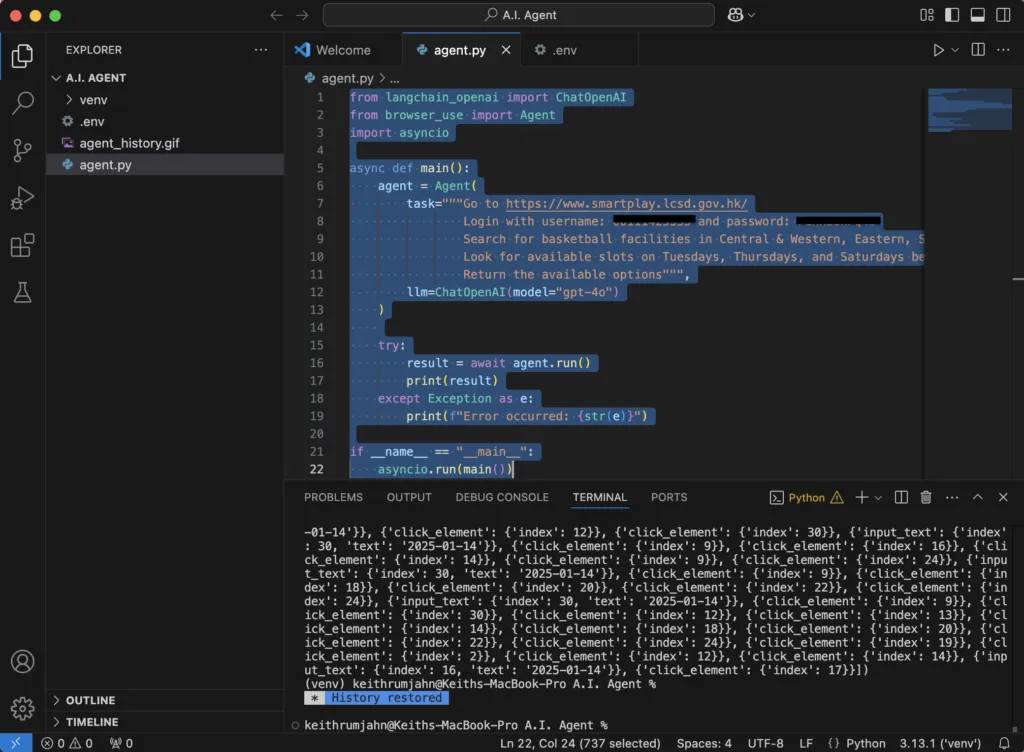Viewport: 1024px width, 752px height.
Task: Open the Extensions view
Action: (22, 245)
